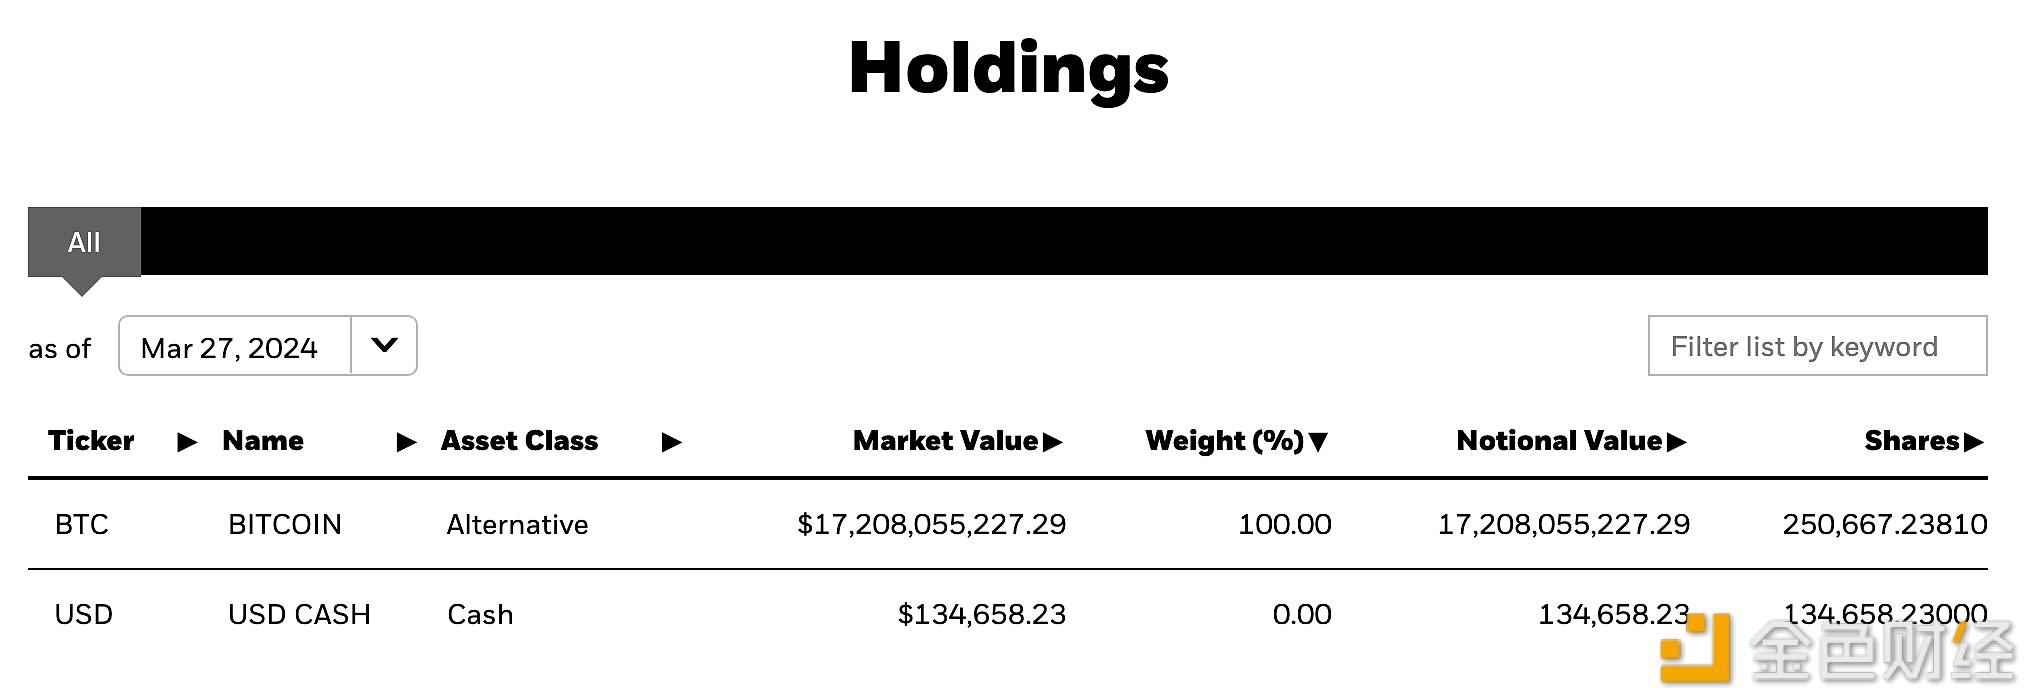Click the Jinse Finance watermark logo
This screenshot has height=698, width=2030.
click(x=1838, y=650)
